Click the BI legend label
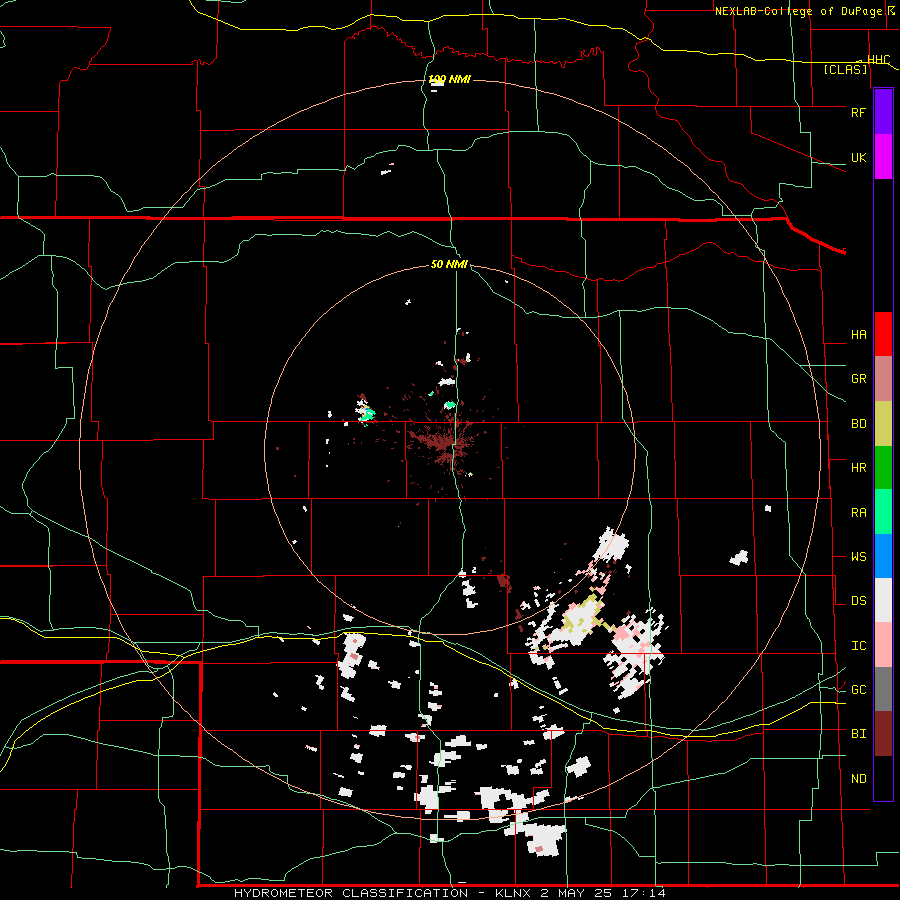900x900 pixels. pyautogui.click(x=858, y=734)
